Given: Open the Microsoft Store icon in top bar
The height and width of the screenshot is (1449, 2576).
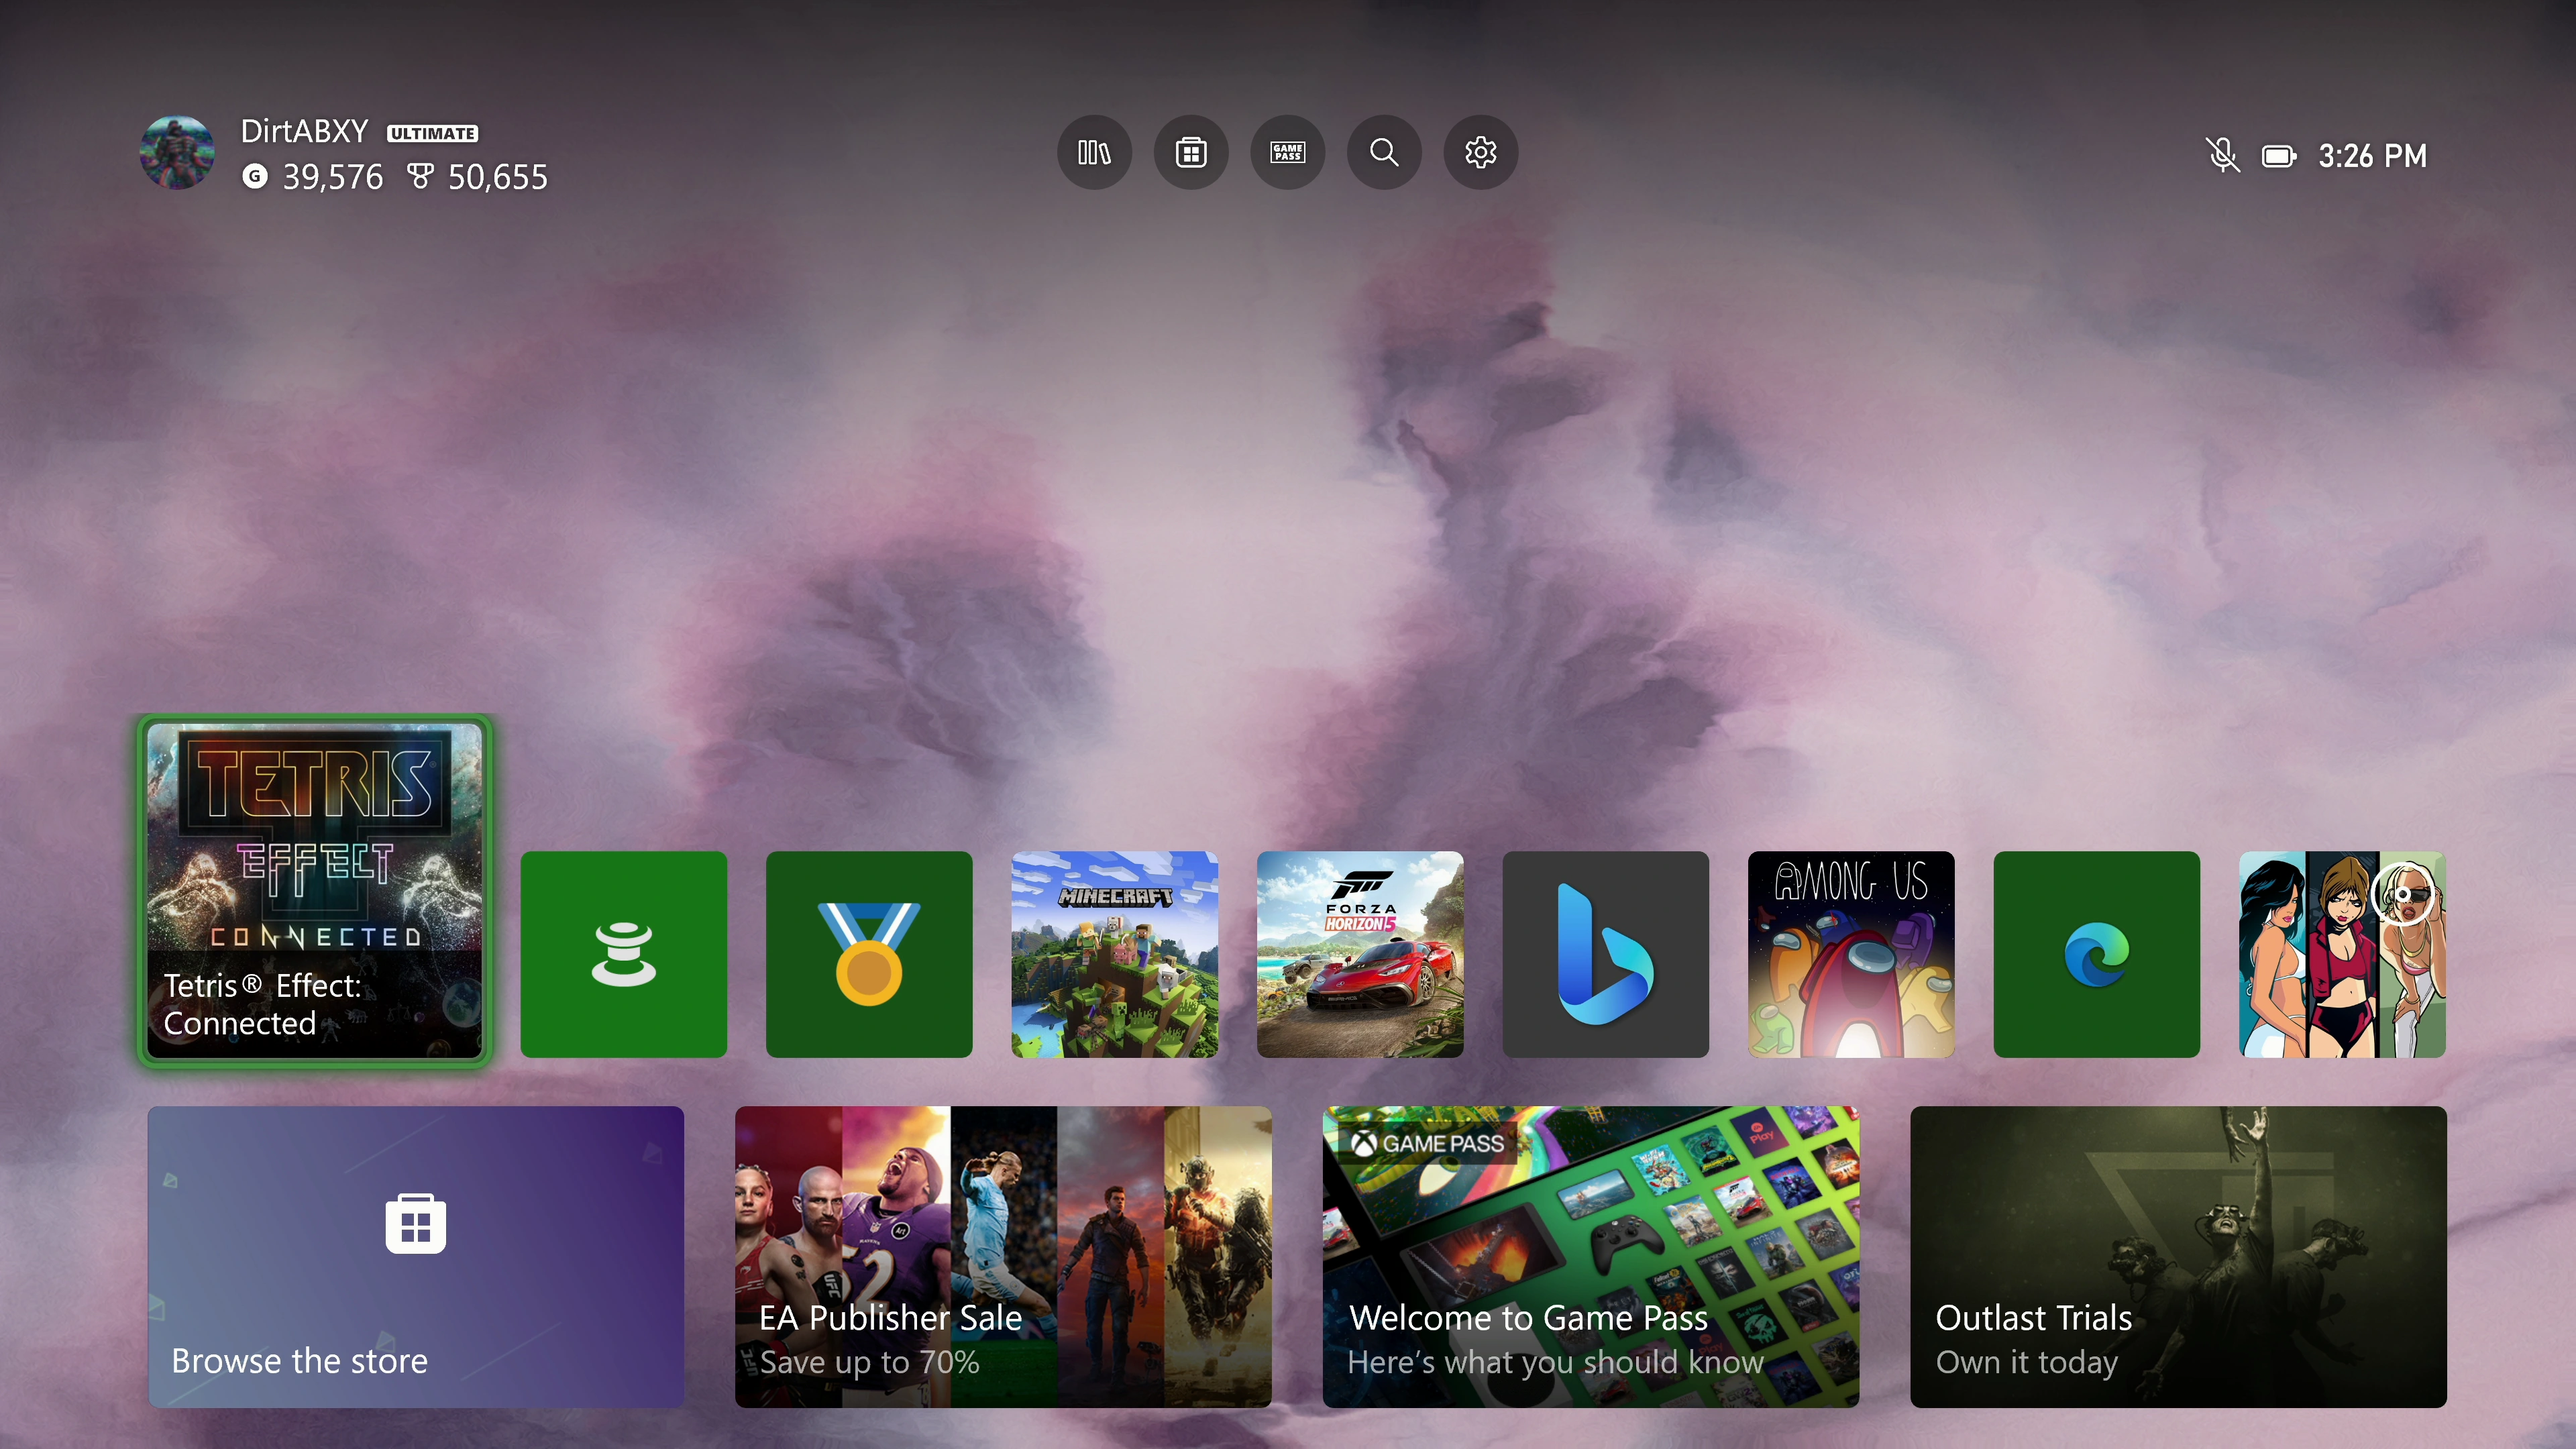Looking at the screenshot, I should pyautogui.click(x=1190, y=152).
